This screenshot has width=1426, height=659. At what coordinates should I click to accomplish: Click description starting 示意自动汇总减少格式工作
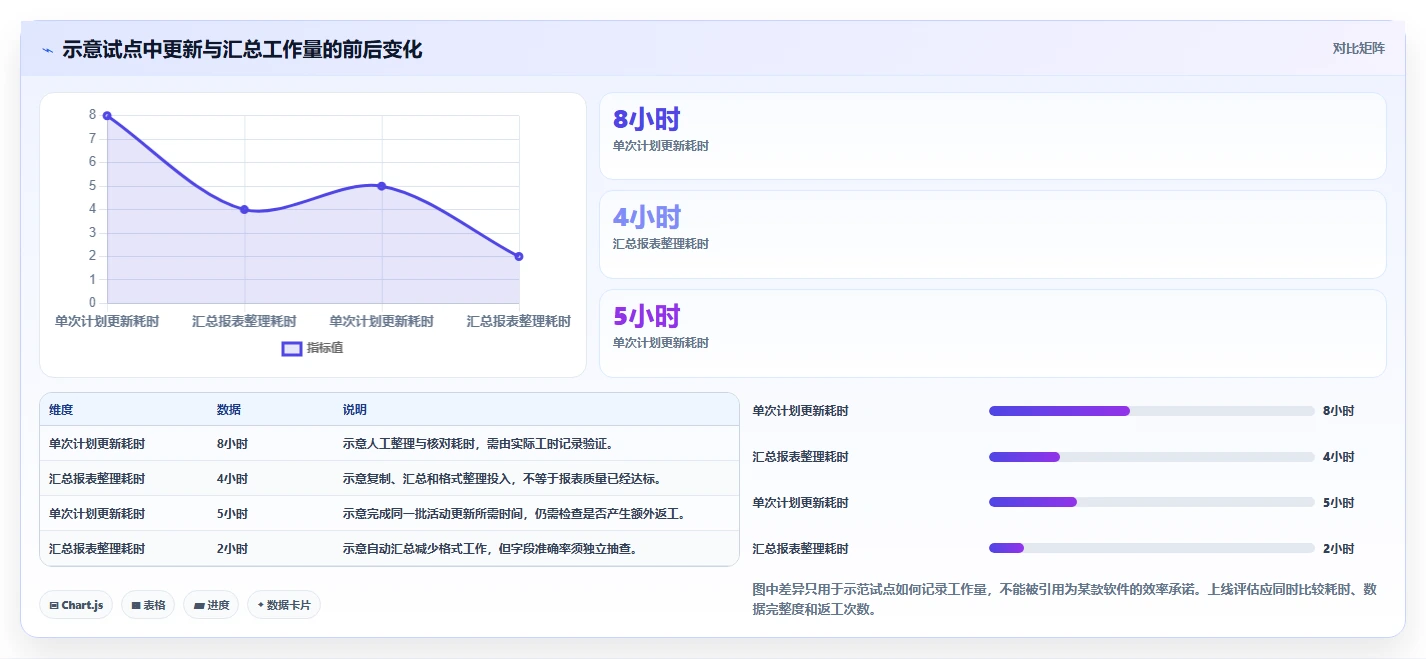point(491,549)
